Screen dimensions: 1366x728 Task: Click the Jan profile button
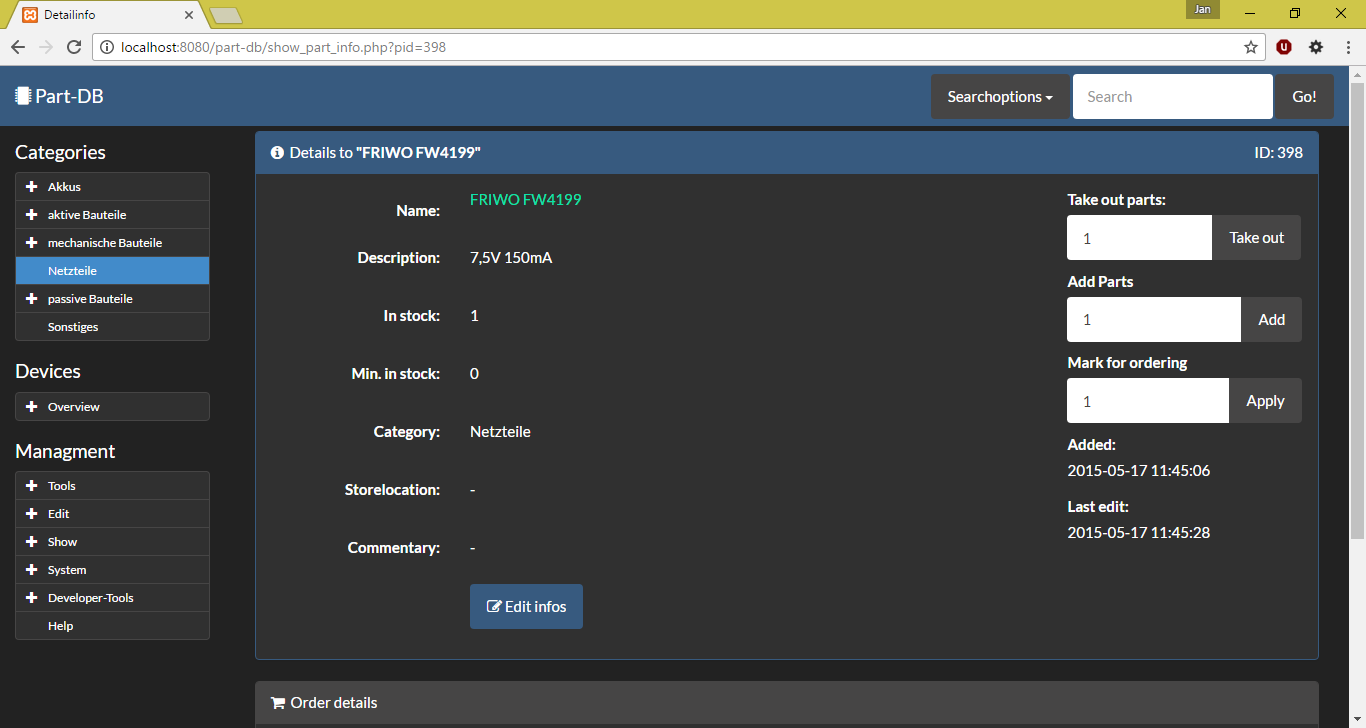click(1203, 9)
